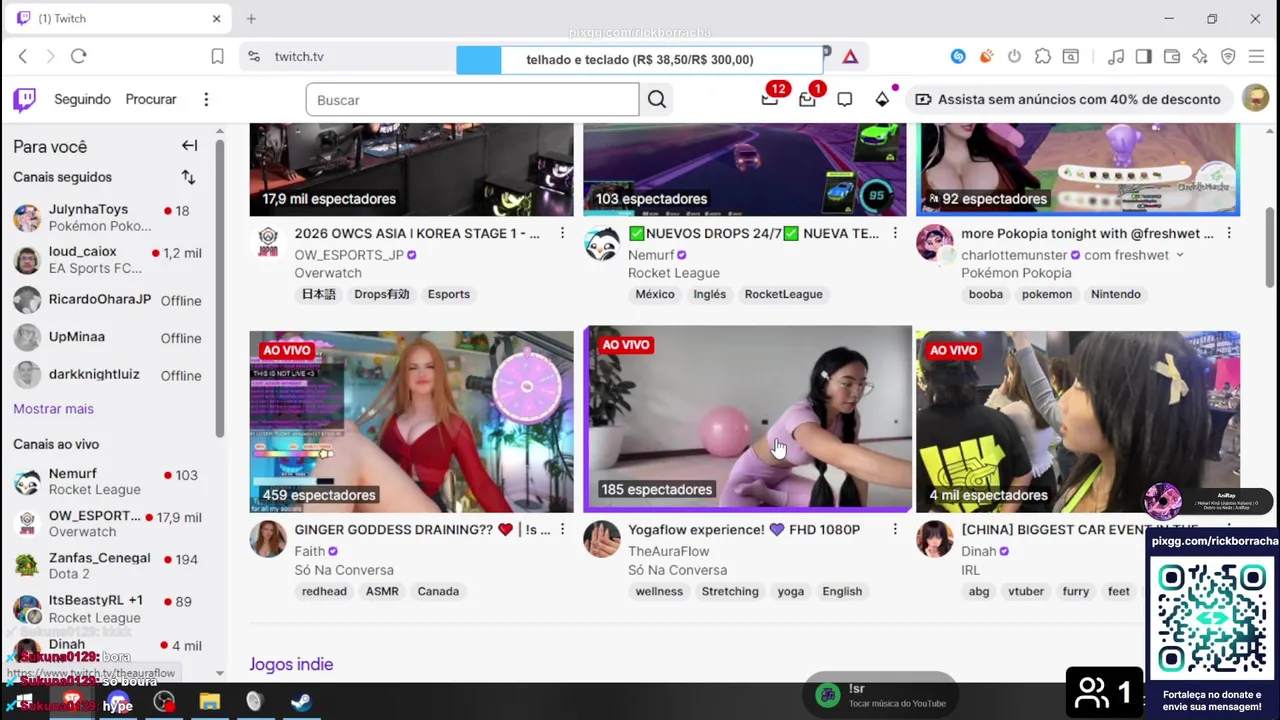1280x720 pixels.
Task: Open the TheAuraFlow channel link
Action: pos(669,551)
